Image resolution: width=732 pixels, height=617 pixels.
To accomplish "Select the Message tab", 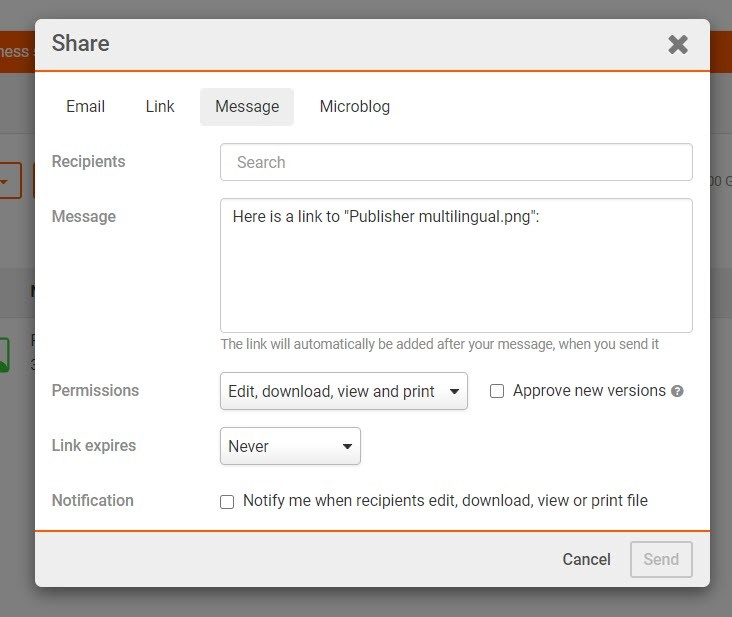I will [x=247, y=107].
